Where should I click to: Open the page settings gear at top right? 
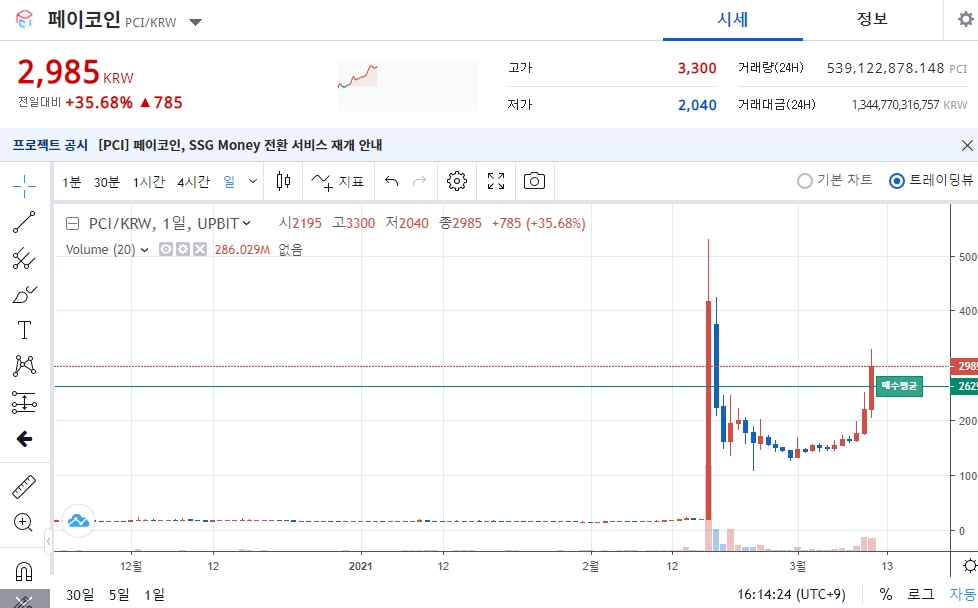click(966, 19)
